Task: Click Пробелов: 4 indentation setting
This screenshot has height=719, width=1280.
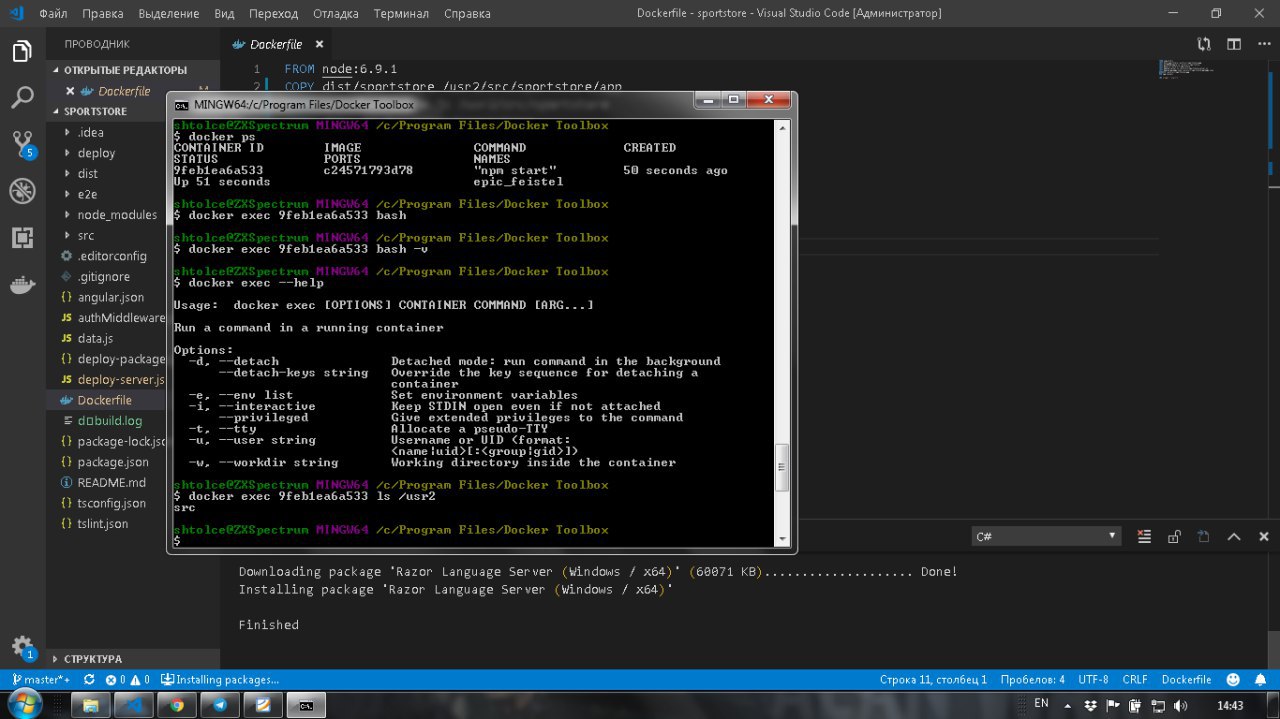Action: 1032,679
